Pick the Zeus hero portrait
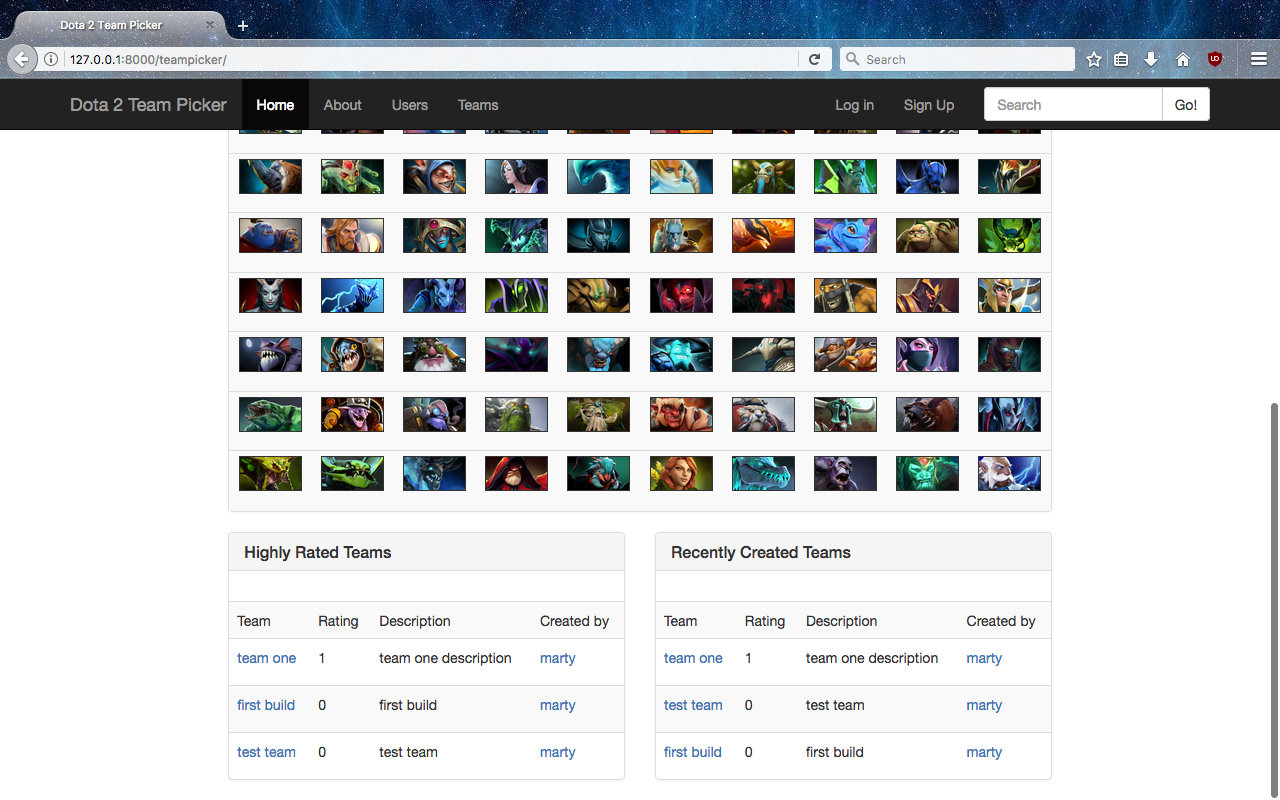Image resolution: width=1280 pixels, height=800 pixels. coord(1009,473)
